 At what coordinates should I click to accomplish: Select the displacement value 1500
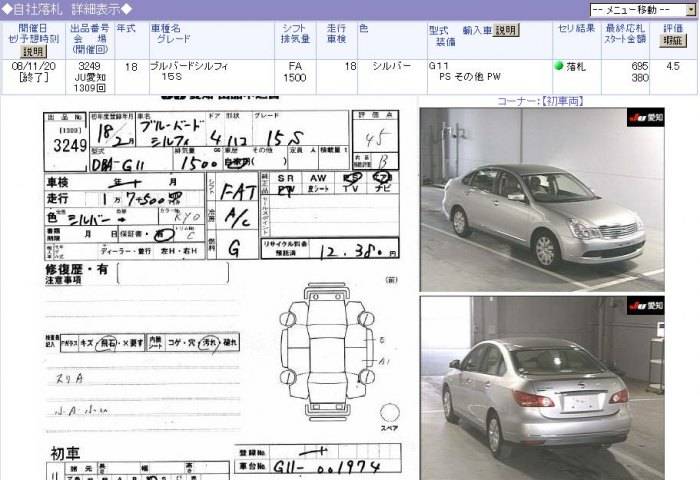295,78
